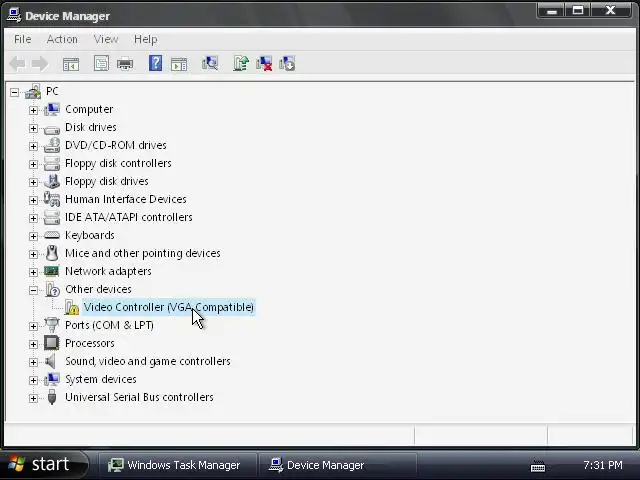Click the Keyboards category icon
This screenshot has width=640, height=480.
(x=52, y=235)
